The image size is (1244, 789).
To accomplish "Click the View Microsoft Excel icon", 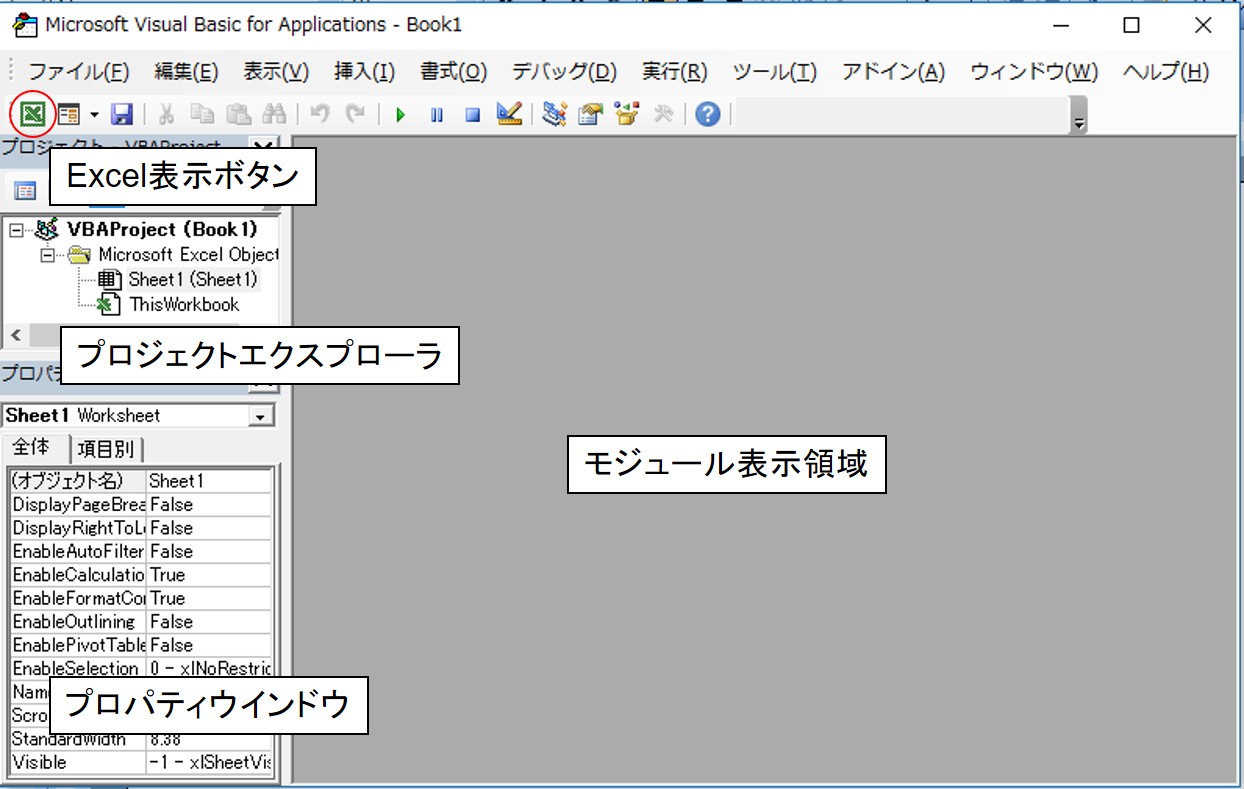I will click(33, 115).
